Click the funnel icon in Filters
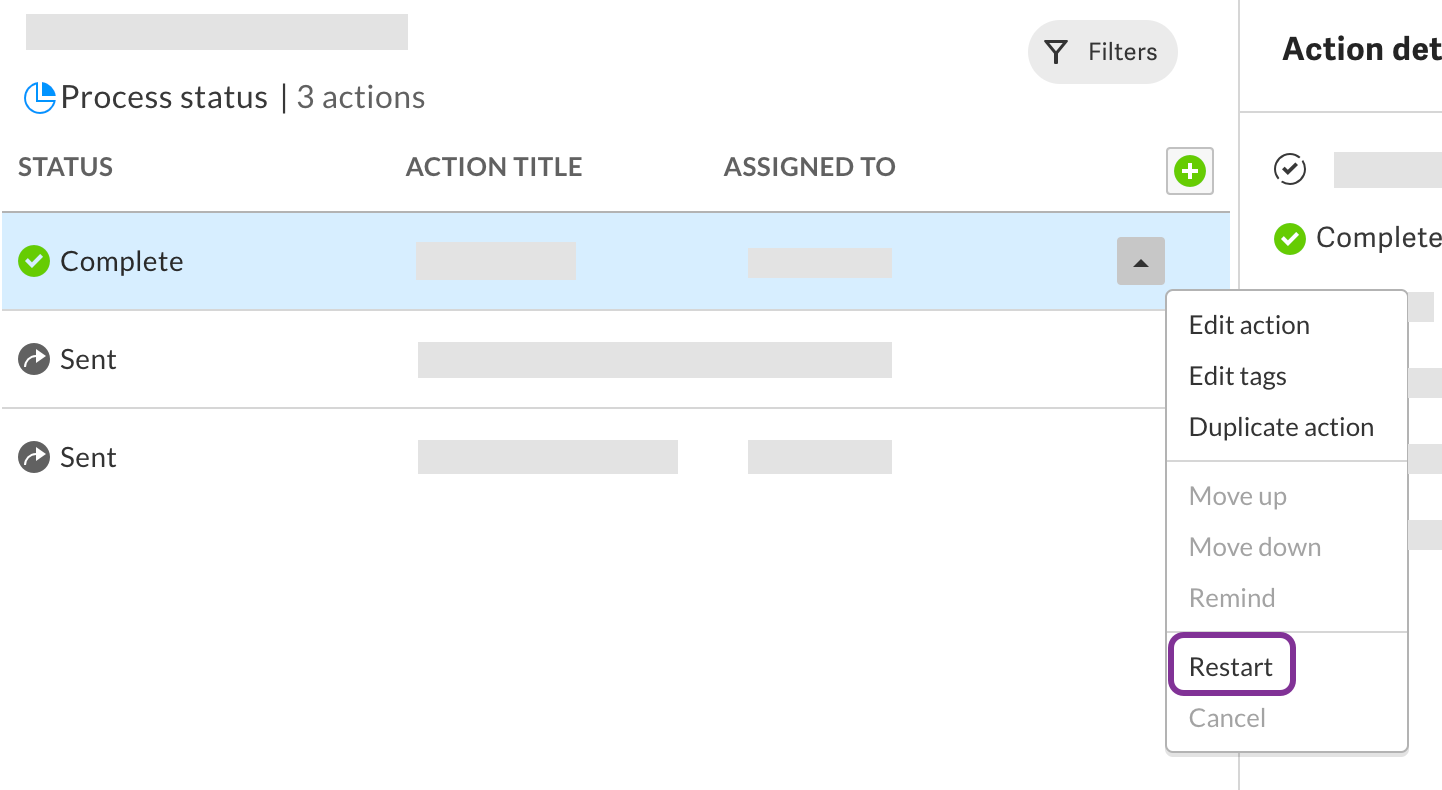 pyautogui.click(x=1056, y=52)
